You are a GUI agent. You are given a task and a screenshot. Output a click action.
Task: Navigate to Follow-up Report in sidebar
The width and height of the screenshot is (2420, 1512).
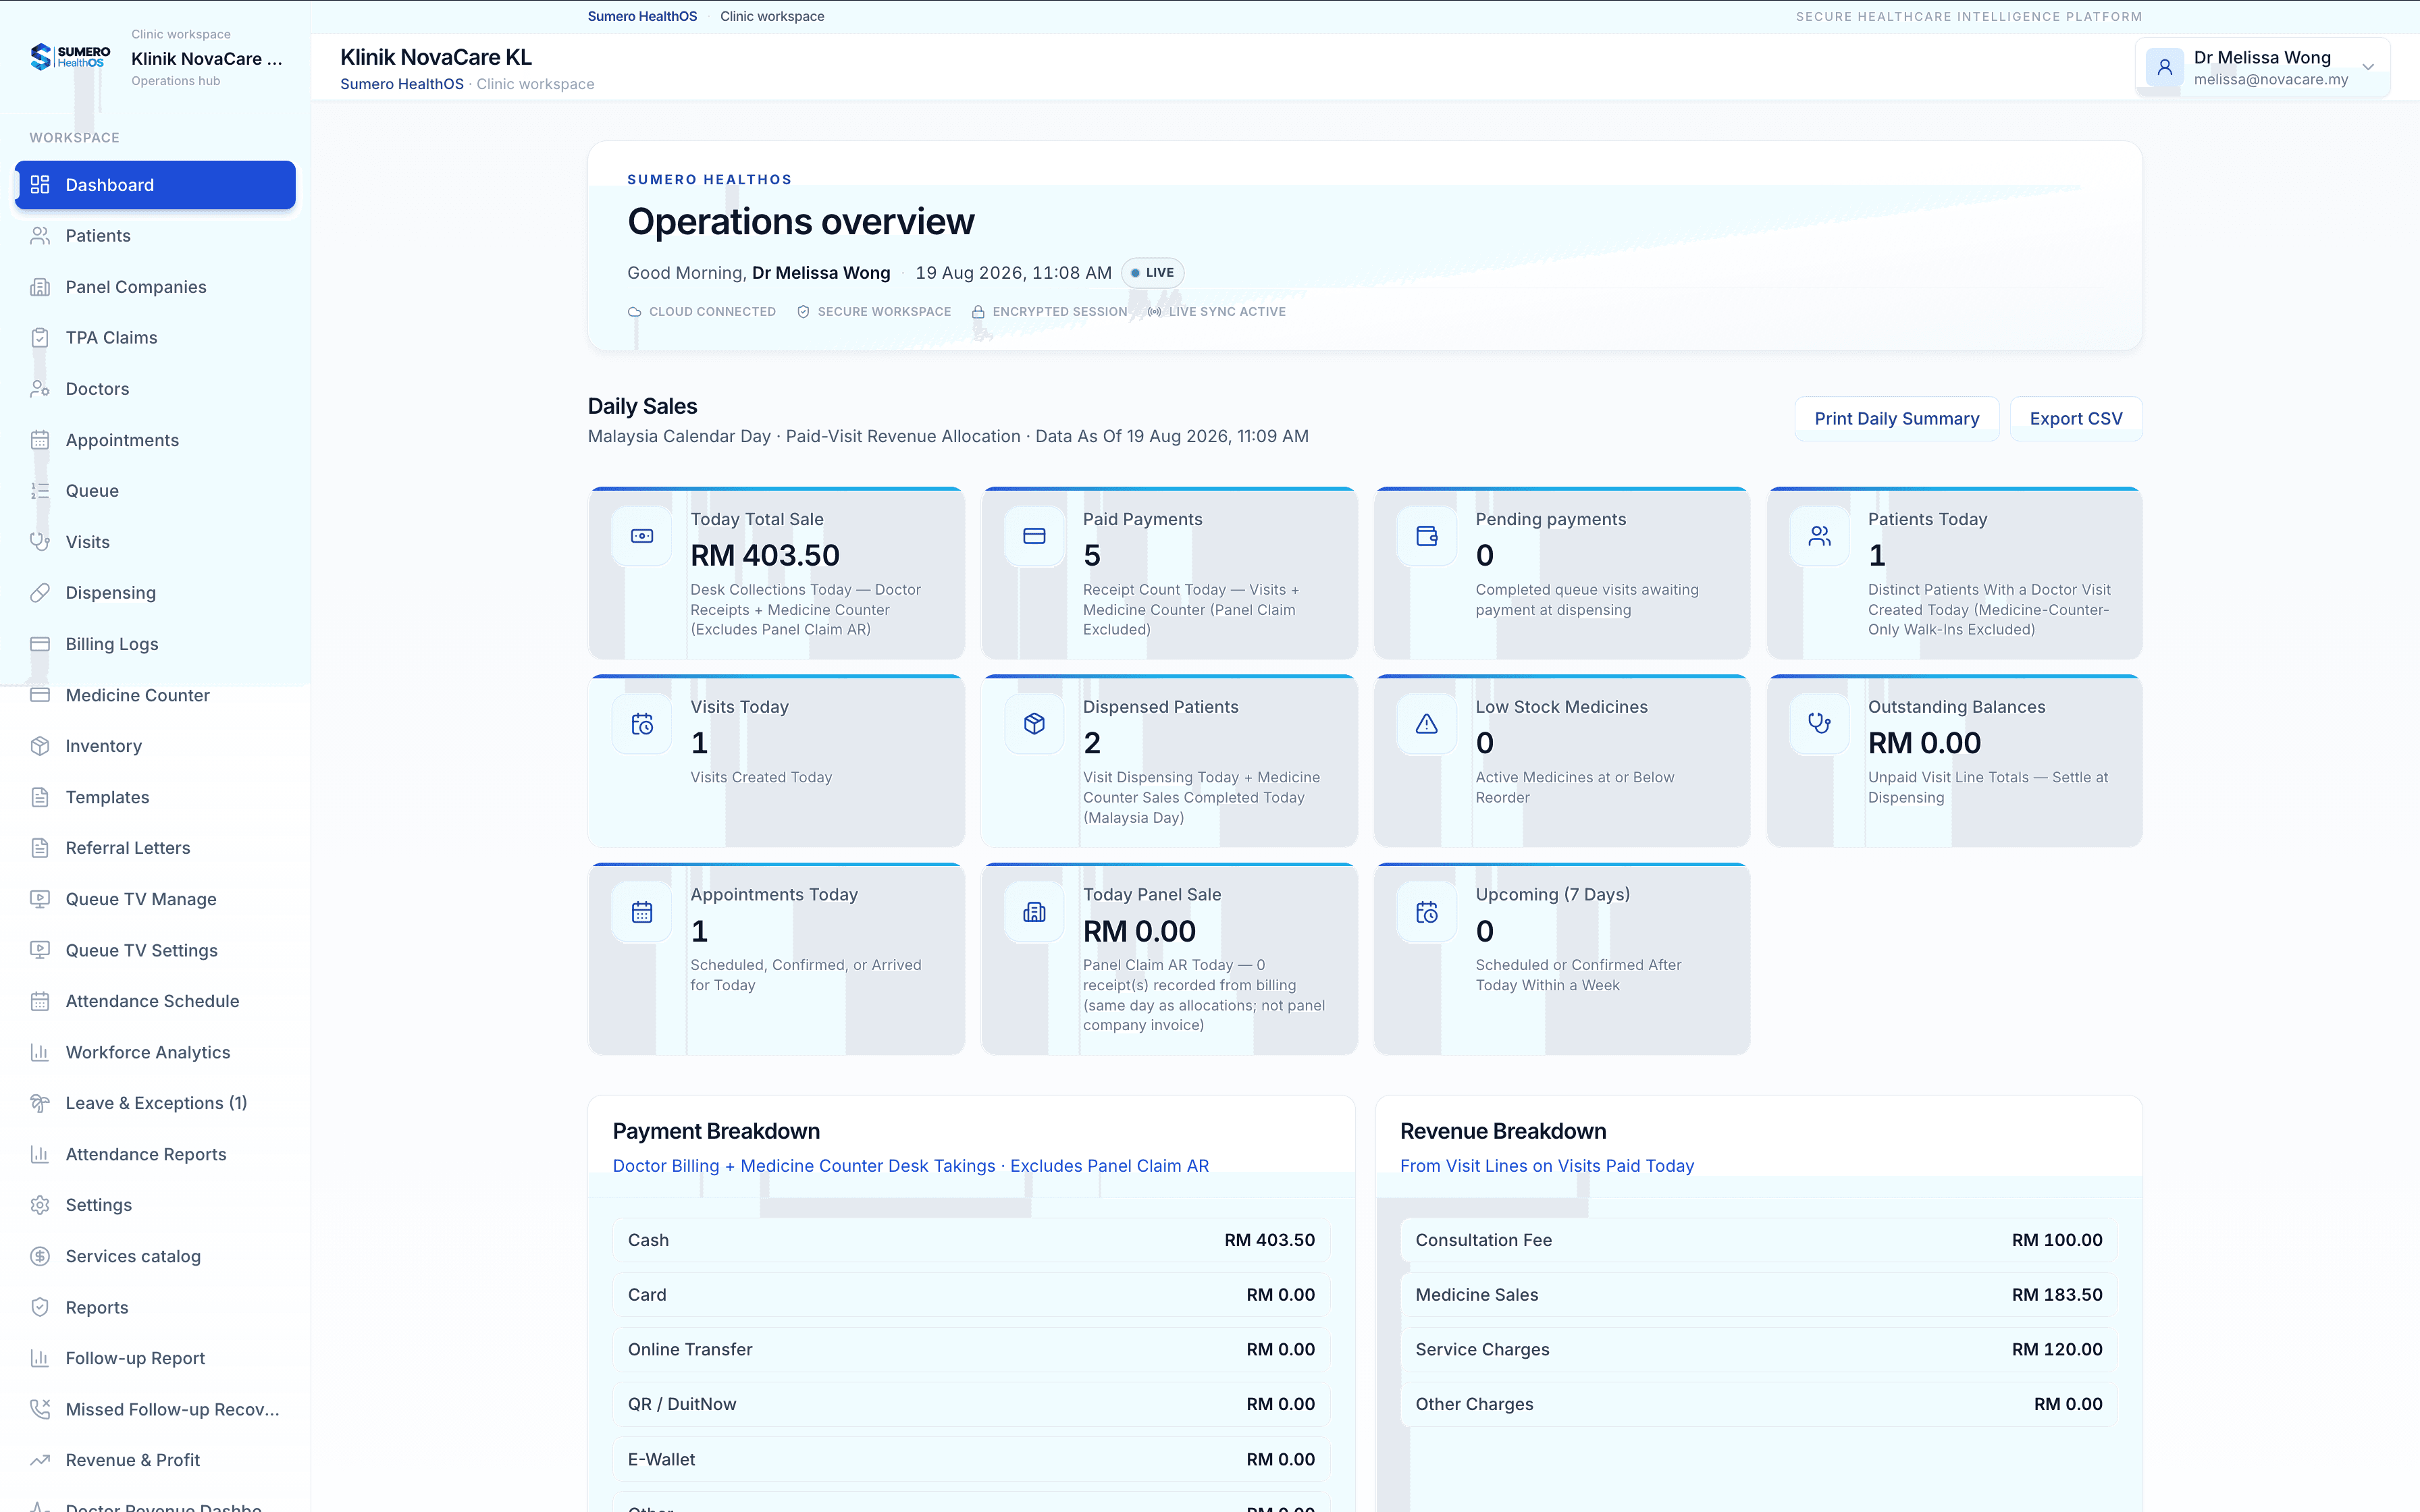[x=155, y=1358]
